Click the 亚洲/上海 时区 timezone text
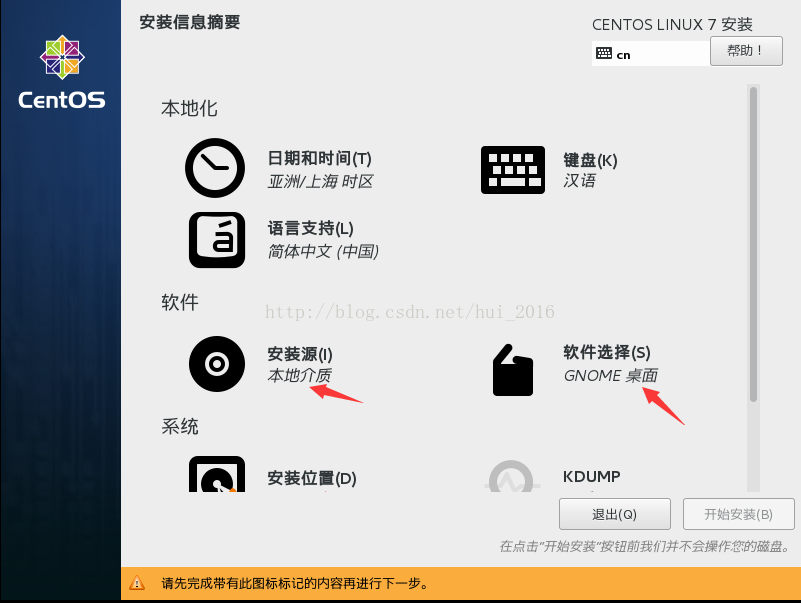Viewport: 801px width, 603px height. tap(320, 181)
